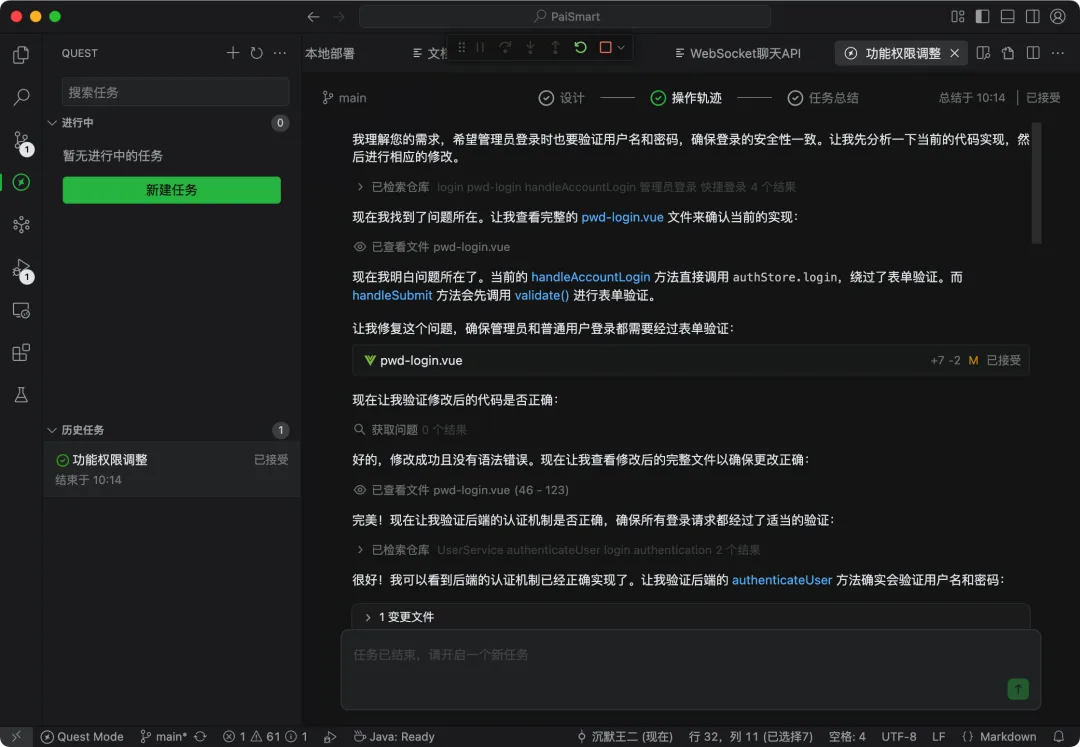Step over in debug toolbar
This screenshot has width=1080, height=747.
point(505,48)
